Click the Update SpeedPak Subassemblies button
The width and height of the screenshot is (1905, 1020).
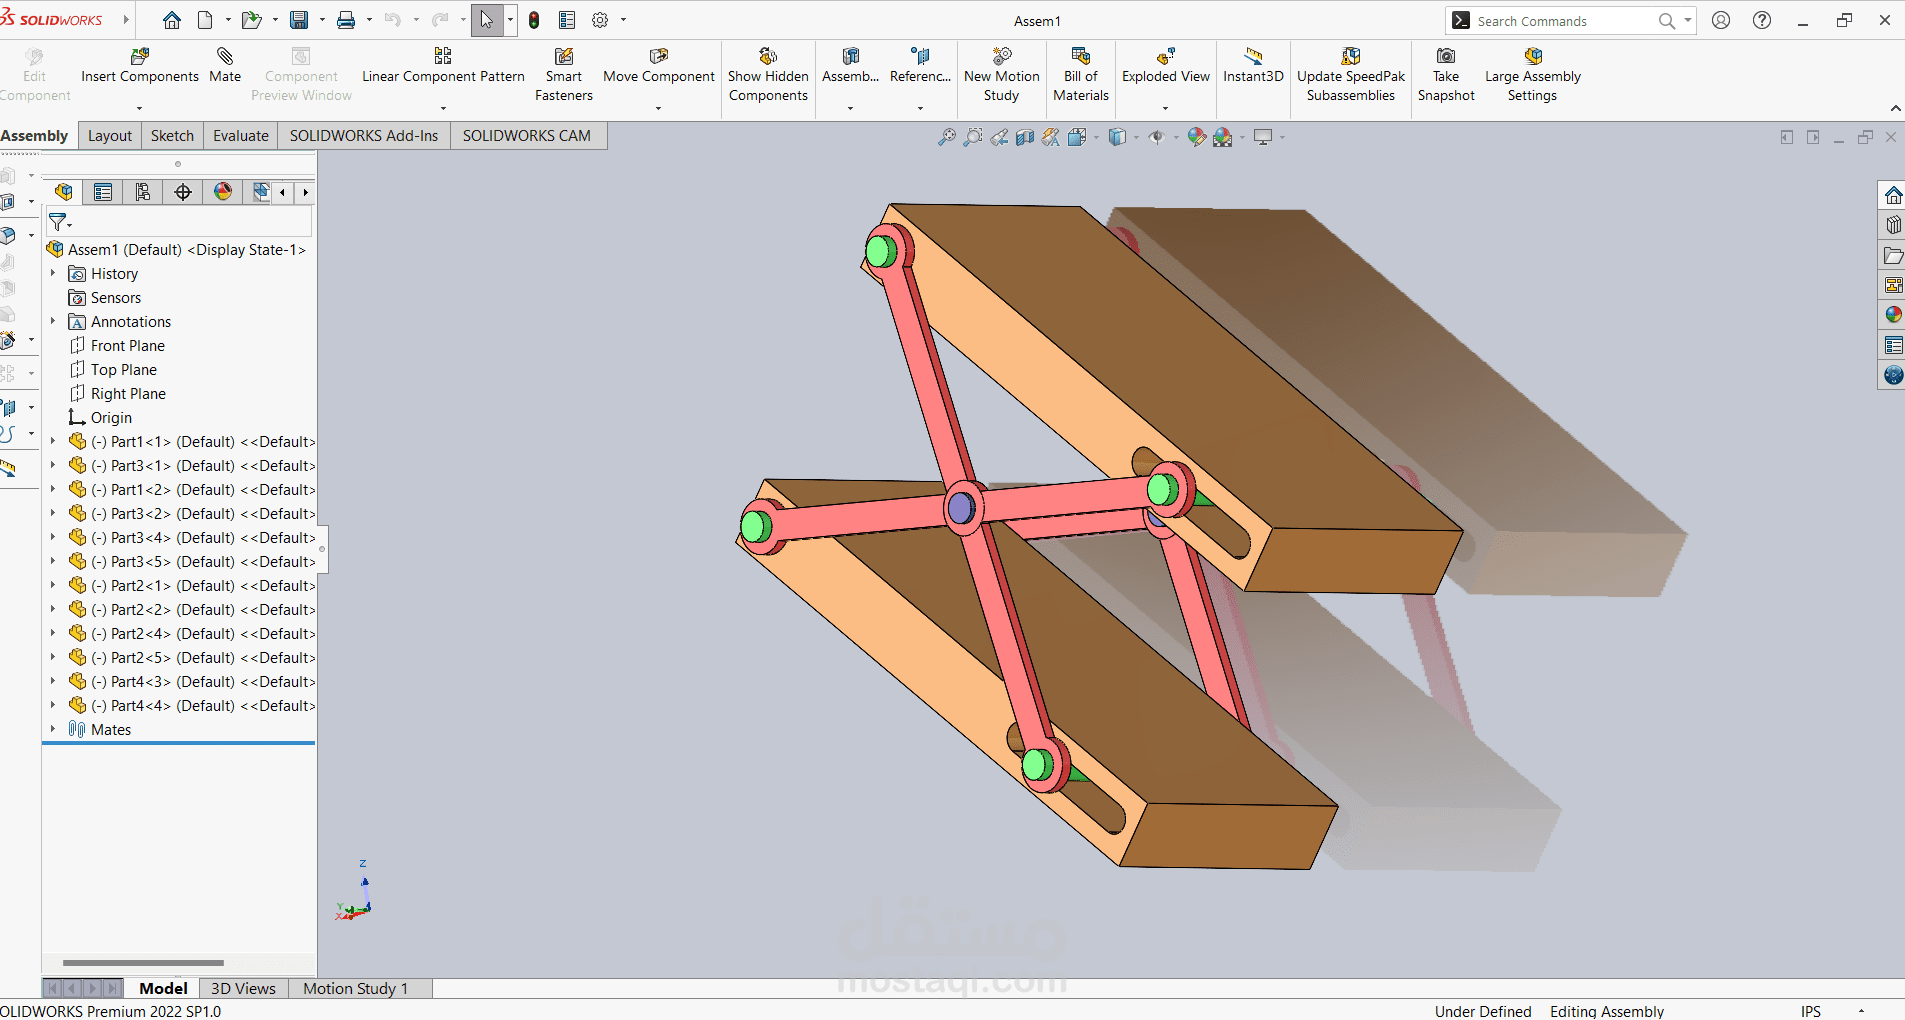(x=1351, y=75)
